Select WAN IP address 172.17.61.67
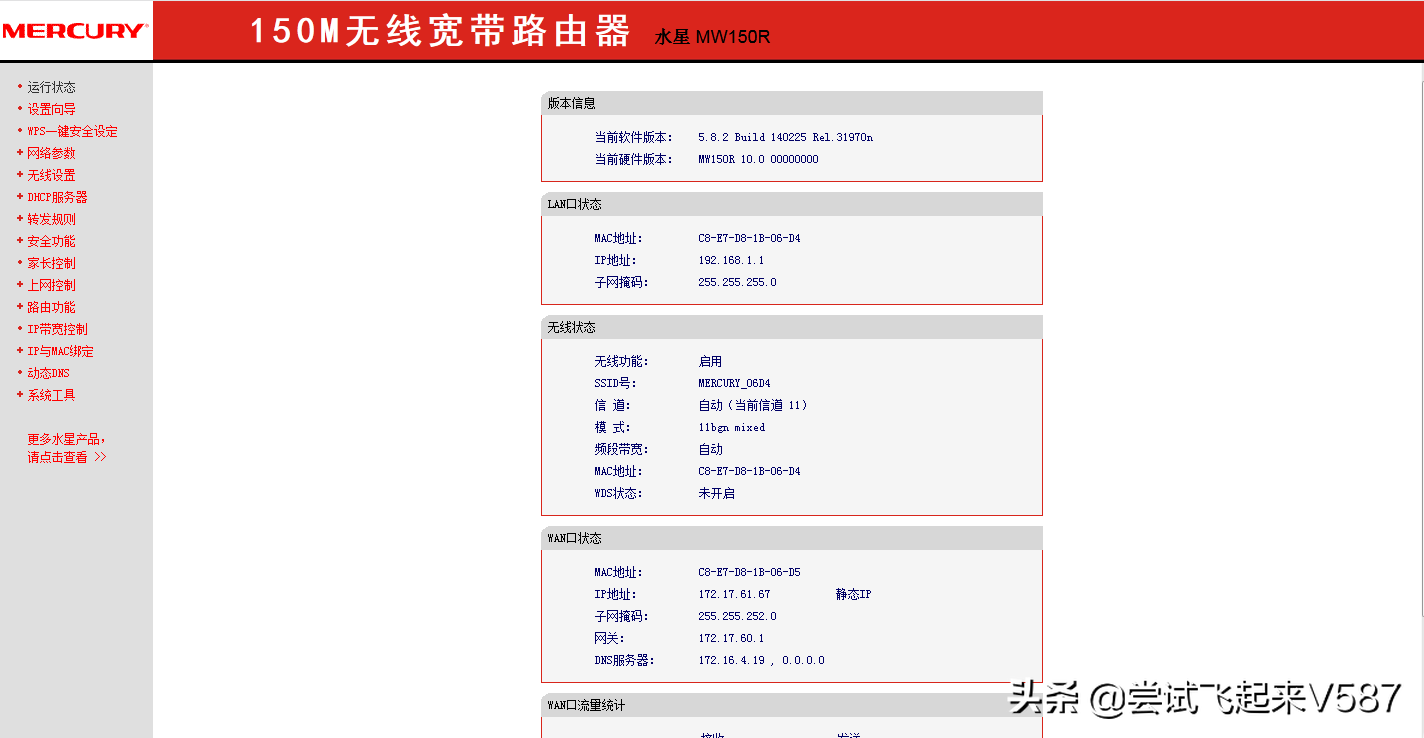This screenshot has width=1424, height=738. click(734, 594)
